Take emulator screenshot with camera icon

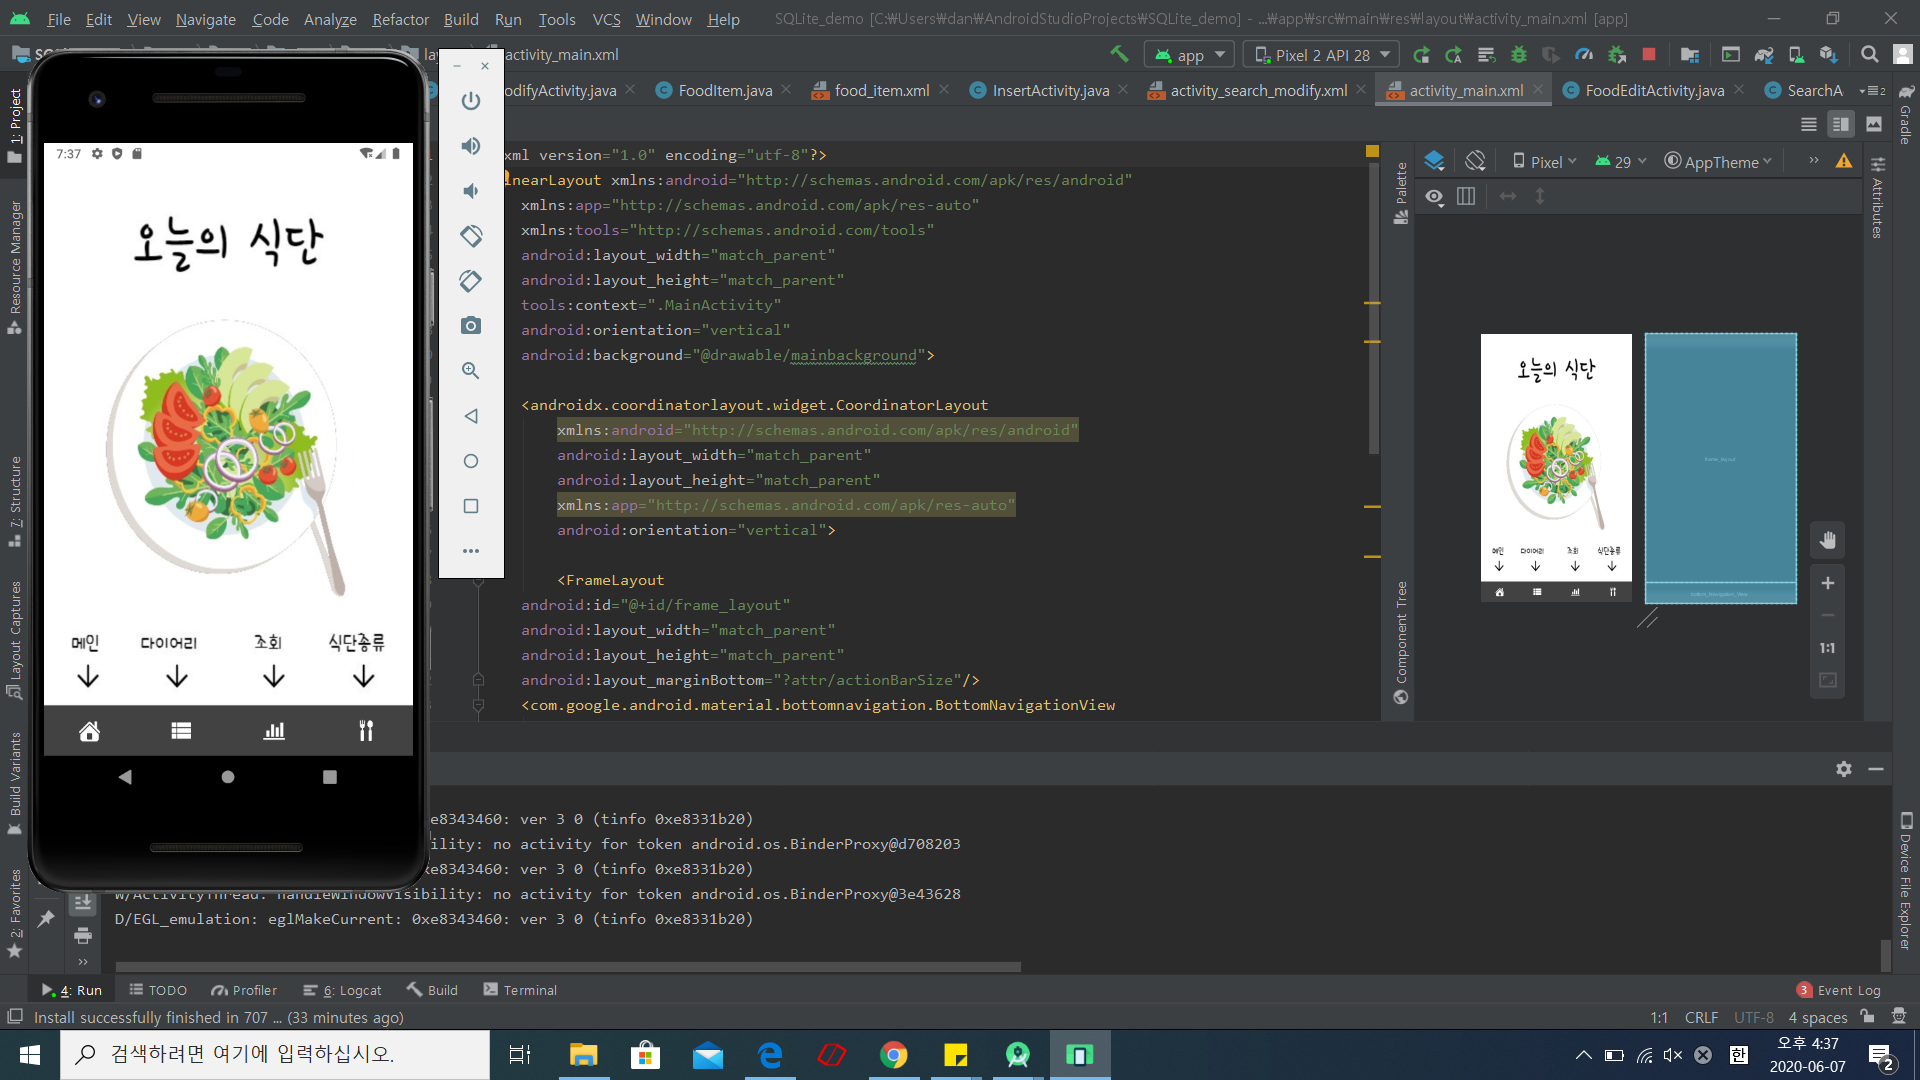(471, 326)
